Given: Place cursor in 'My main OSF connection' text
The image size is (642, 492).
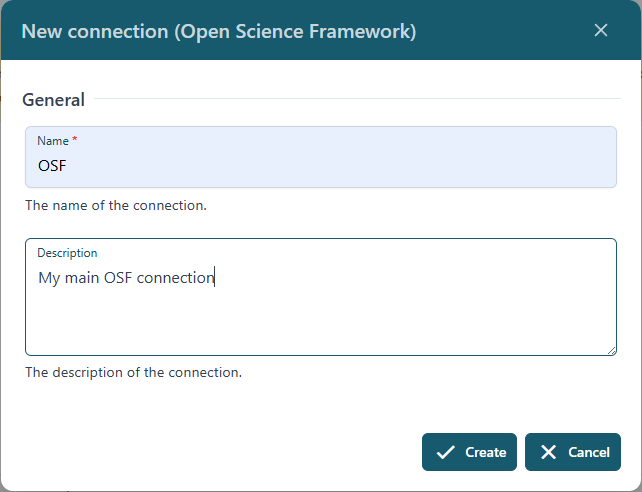Looking at the screenshot, I should coord(125,278).
